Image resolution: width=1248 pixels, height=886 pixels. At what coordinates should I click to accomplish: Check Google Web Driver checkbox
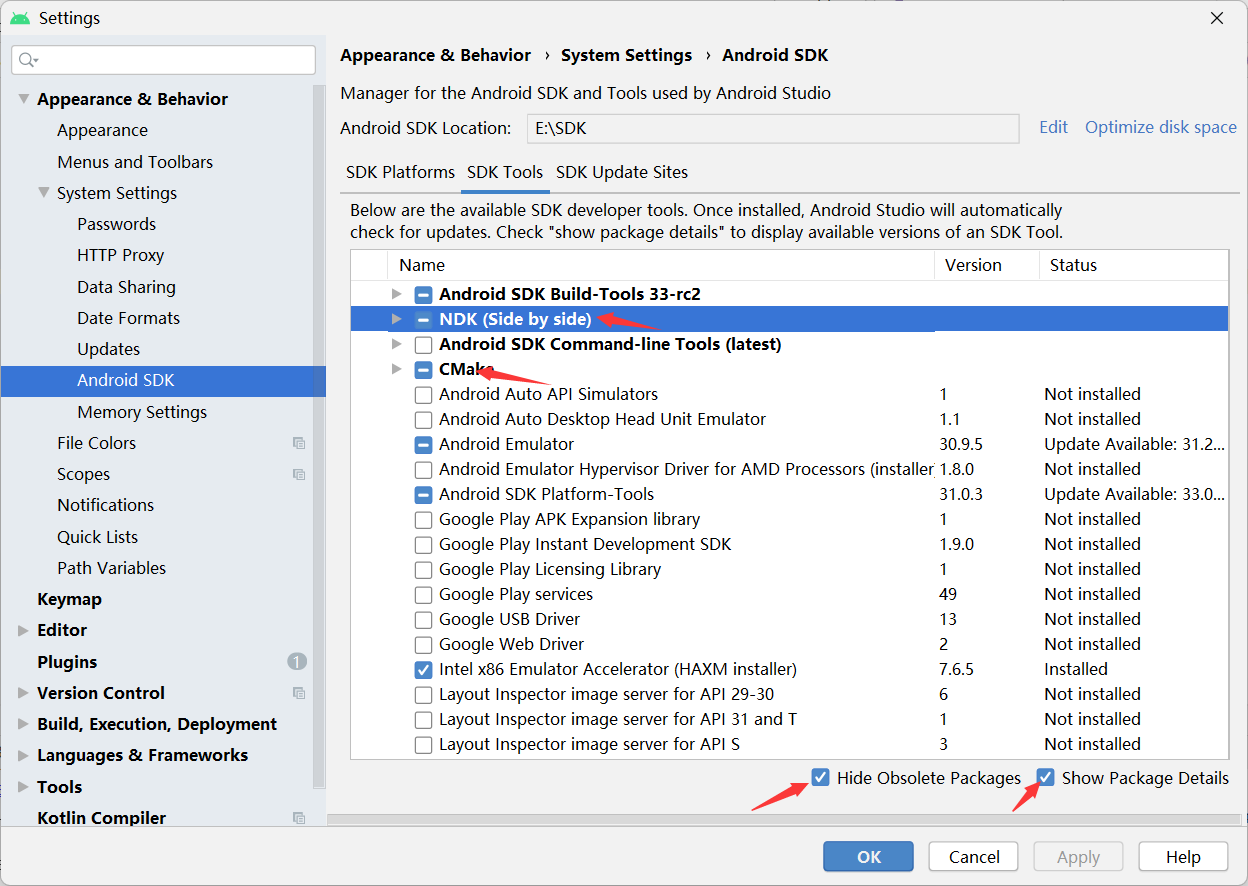click(423, 644)
